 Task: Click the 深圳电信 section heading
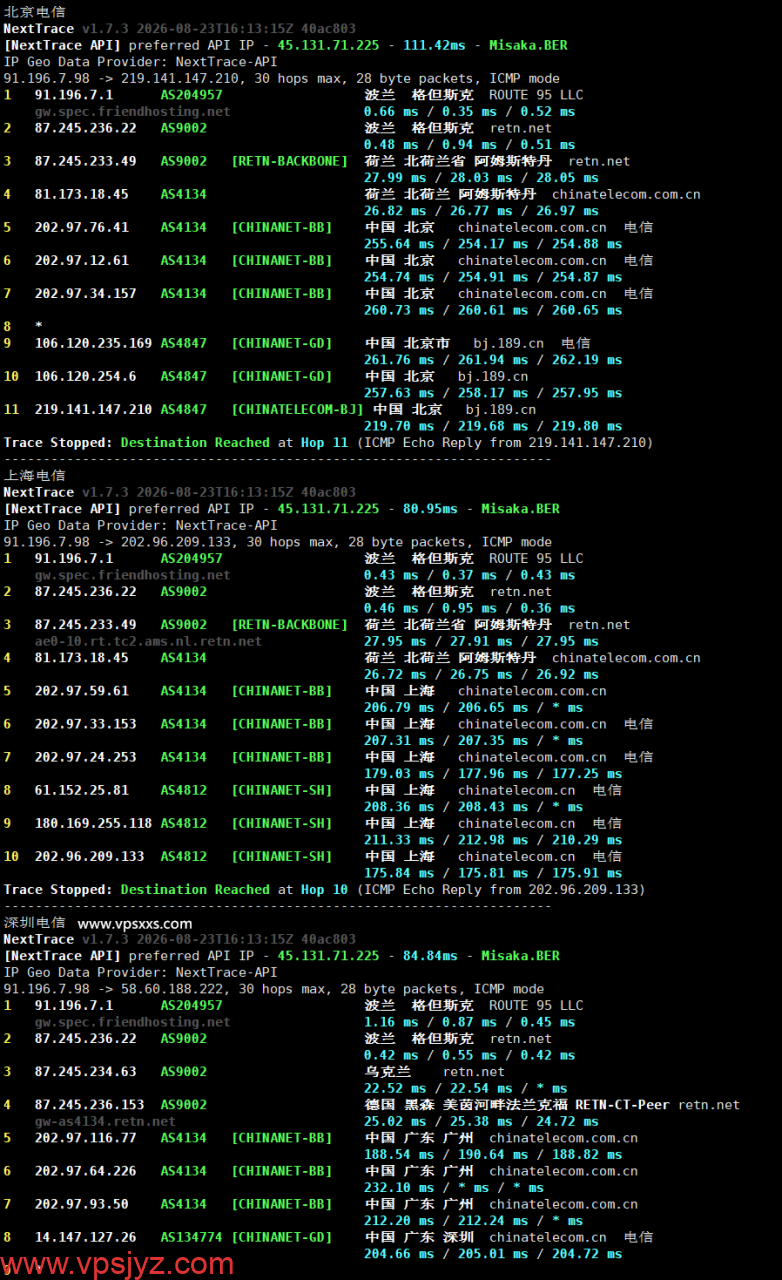pos(35,923)
